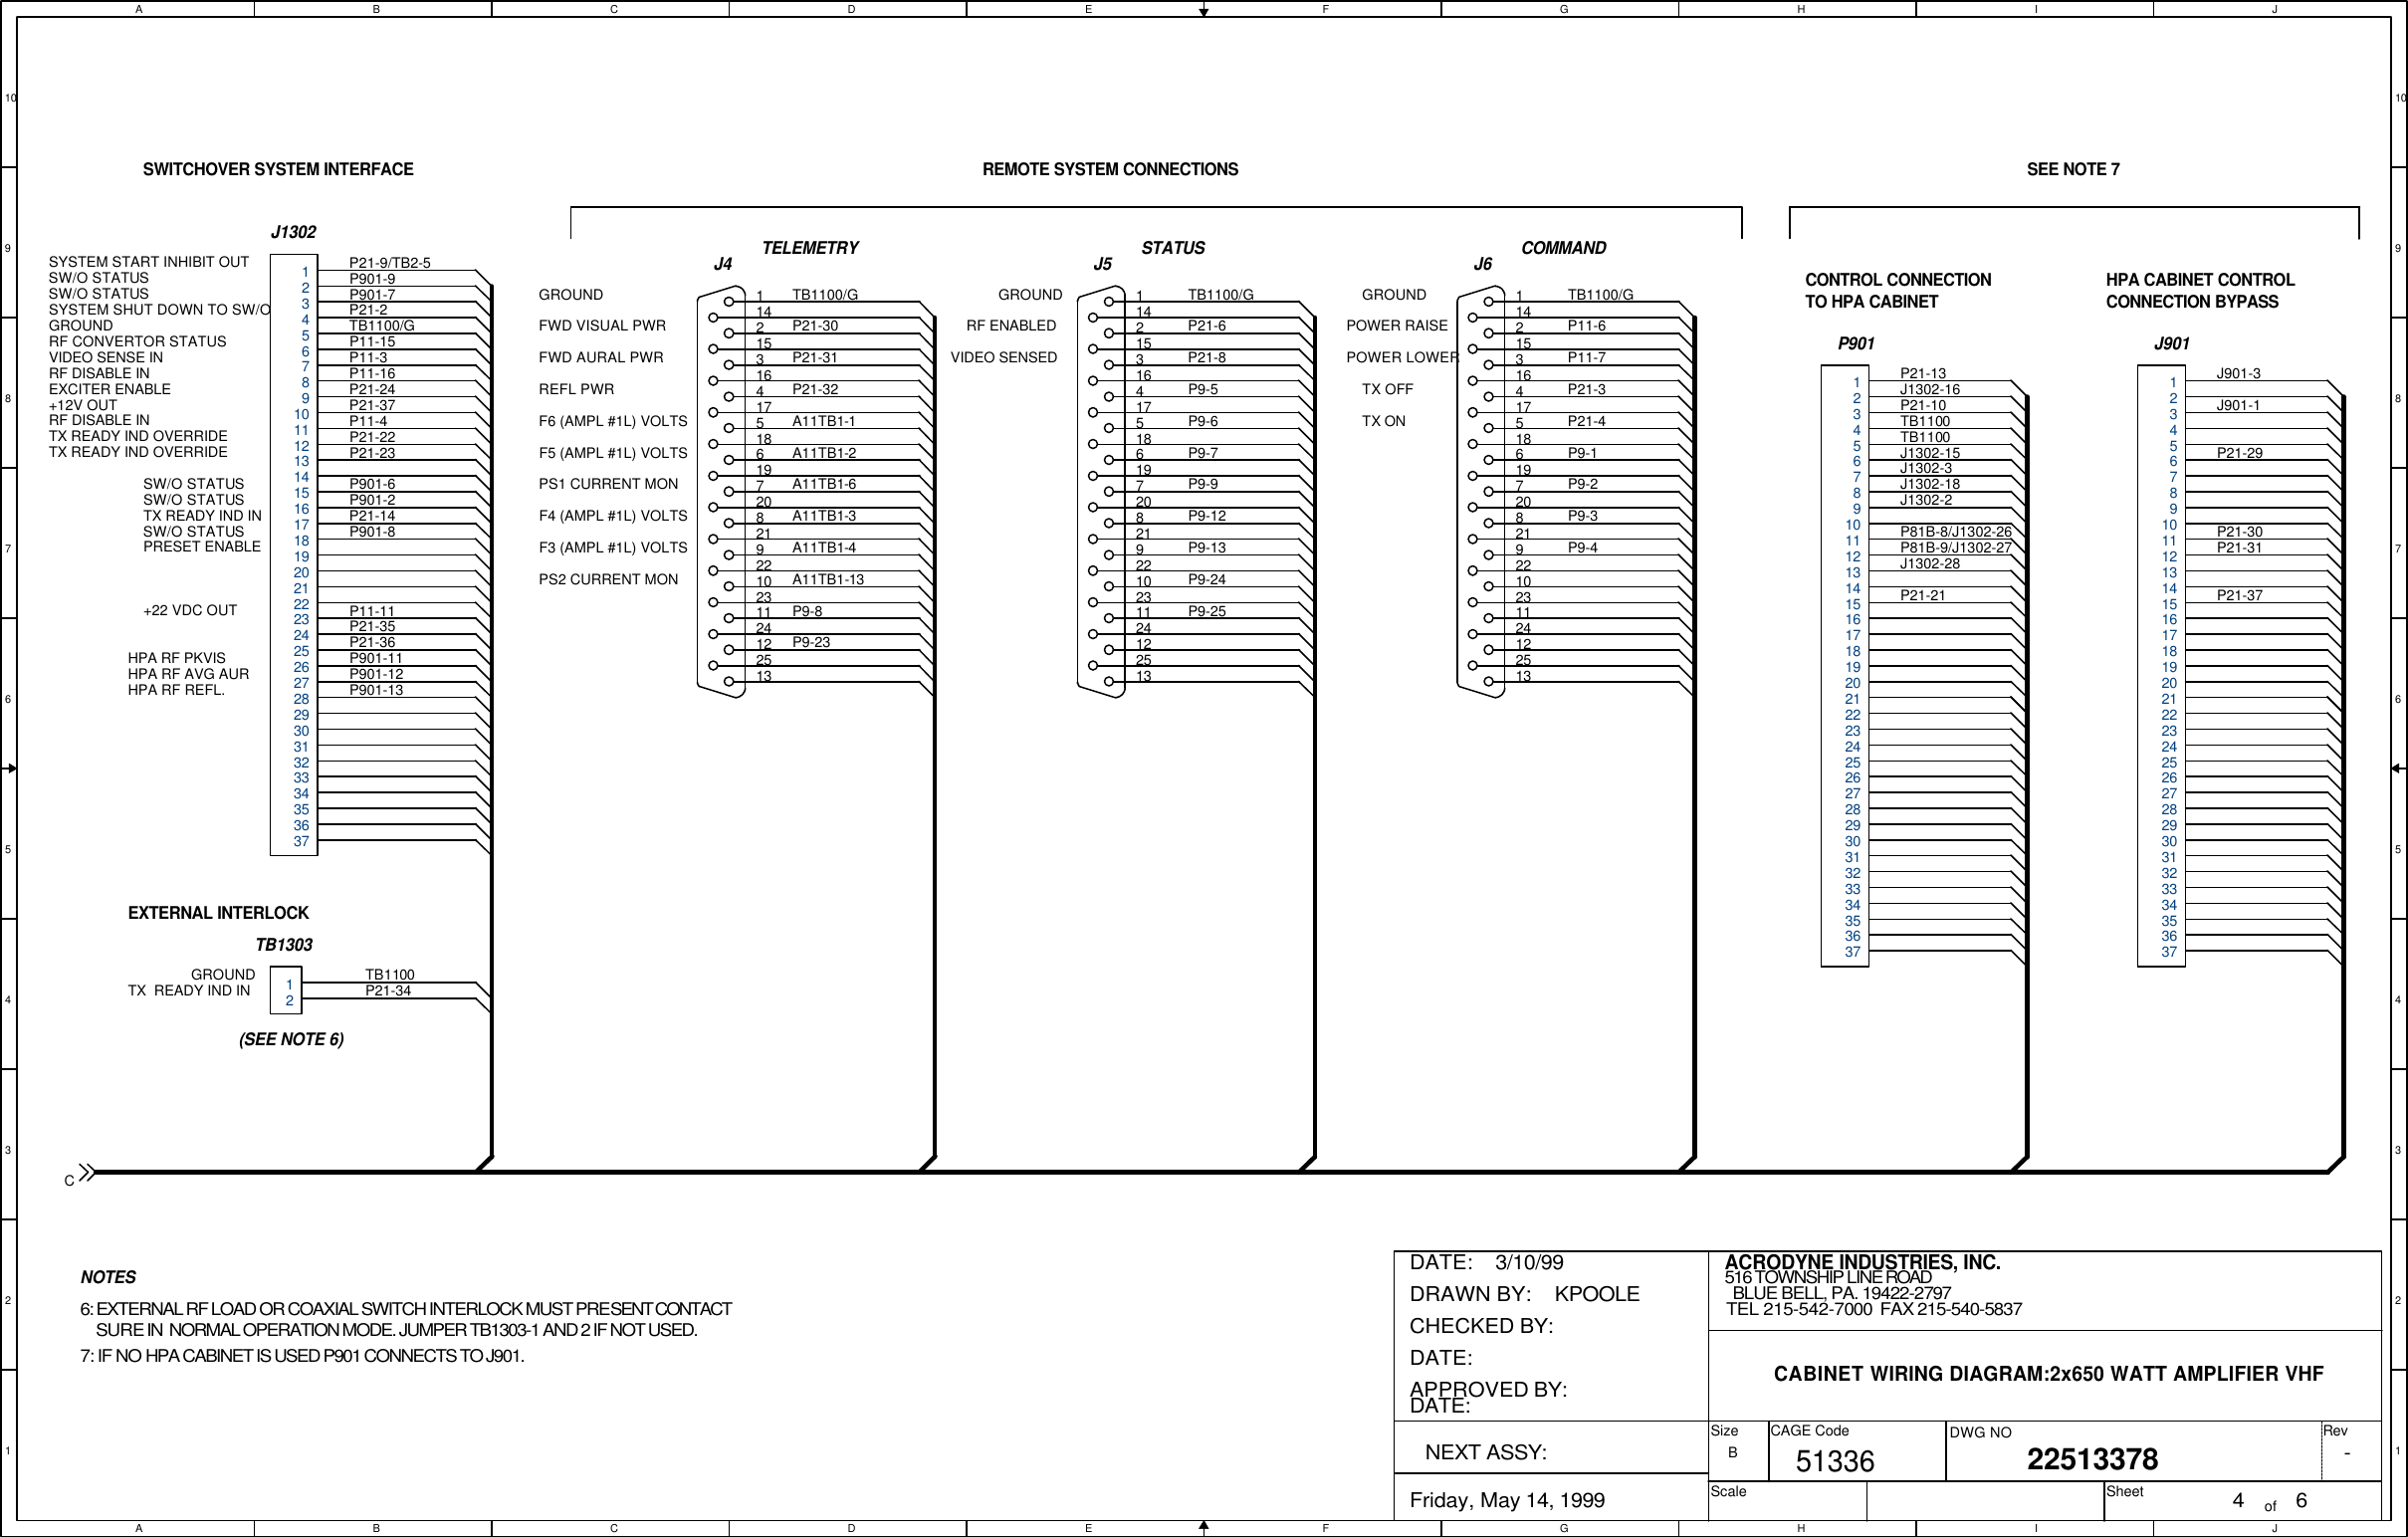Click the J5 status D-sub connector symbol
The height and width of the screenshot is (1537, 2408).
1101,490
